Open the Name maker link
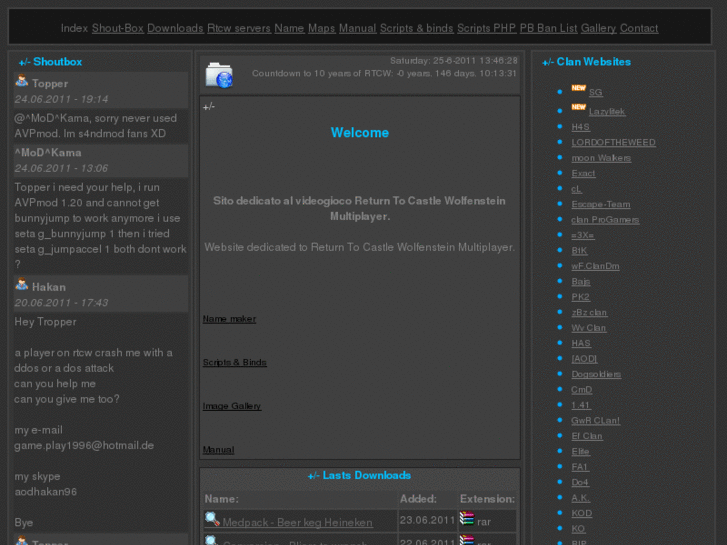 point(229,319)
